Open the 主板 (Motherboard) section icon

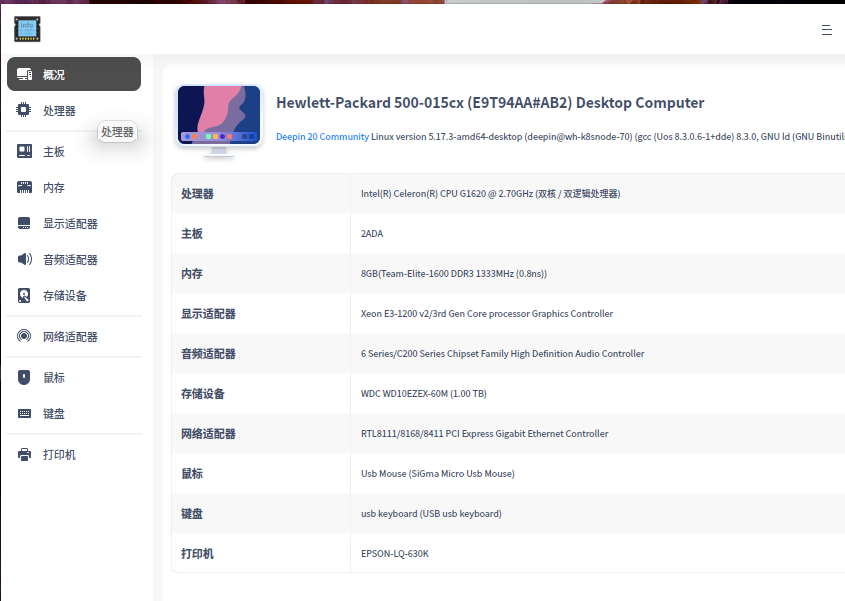23,149
